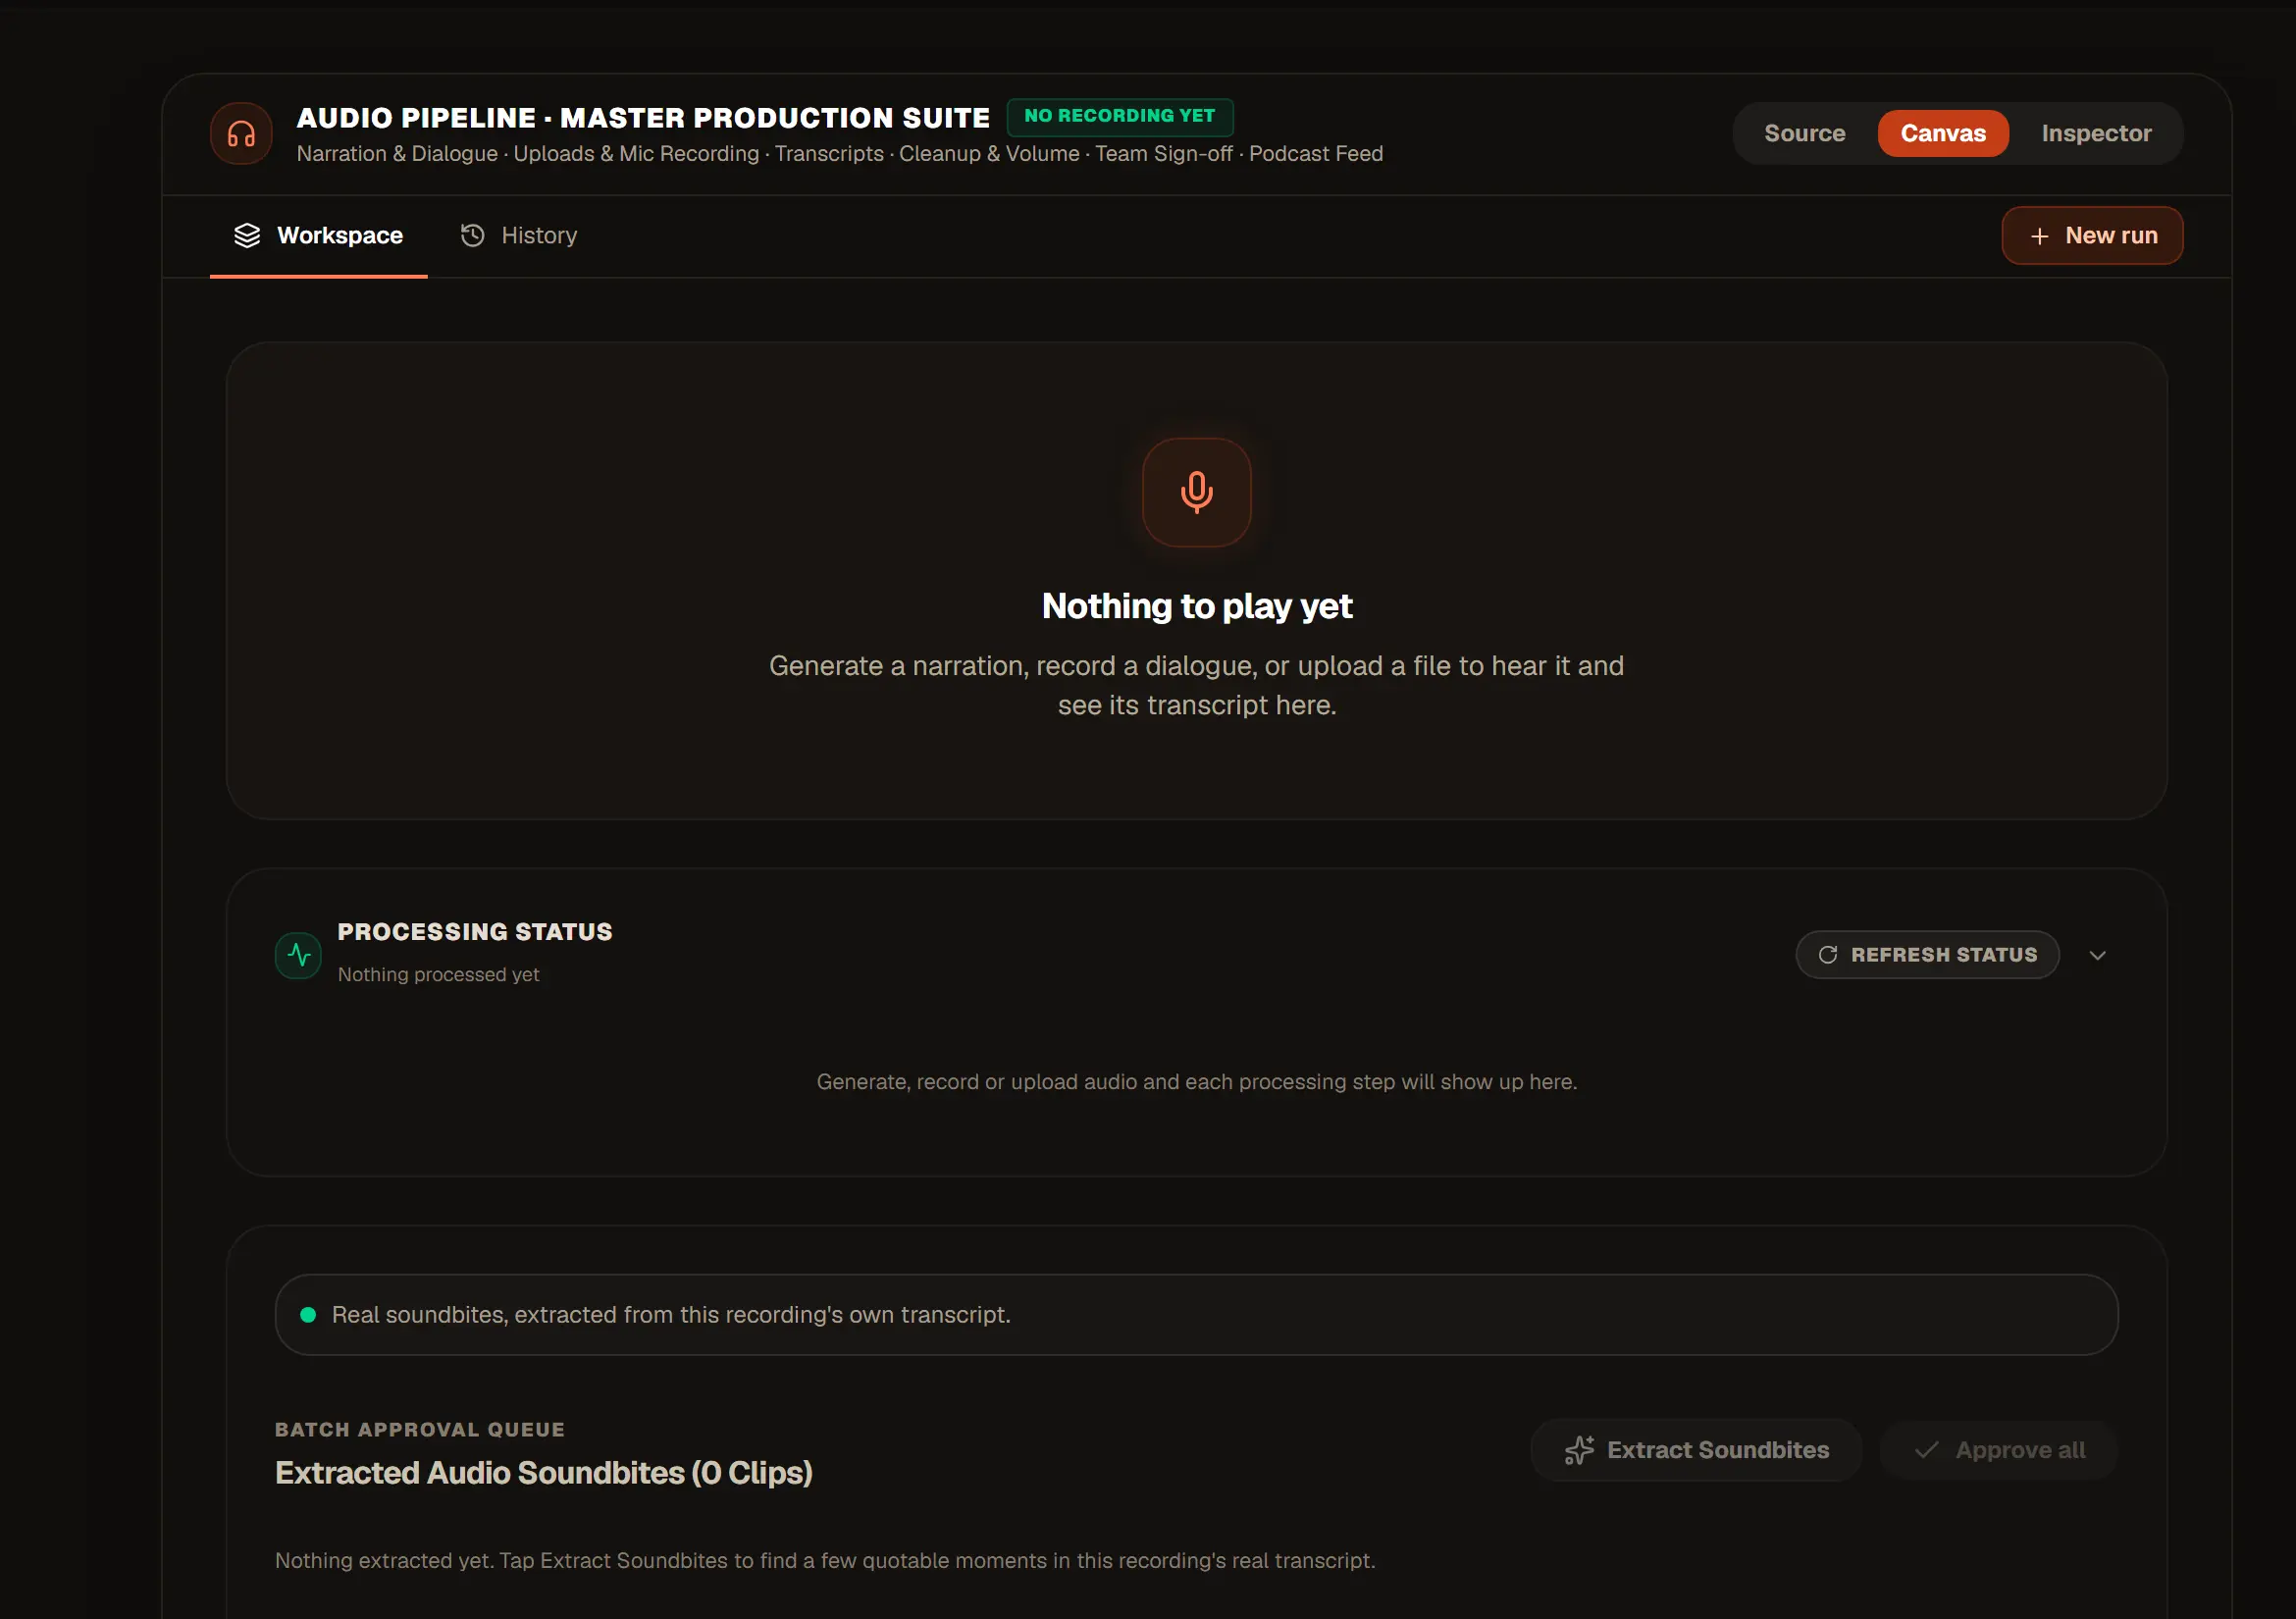Select the Canvas view
Viewport: 2296px width, 1619px height.
[x=1942, y=133]
